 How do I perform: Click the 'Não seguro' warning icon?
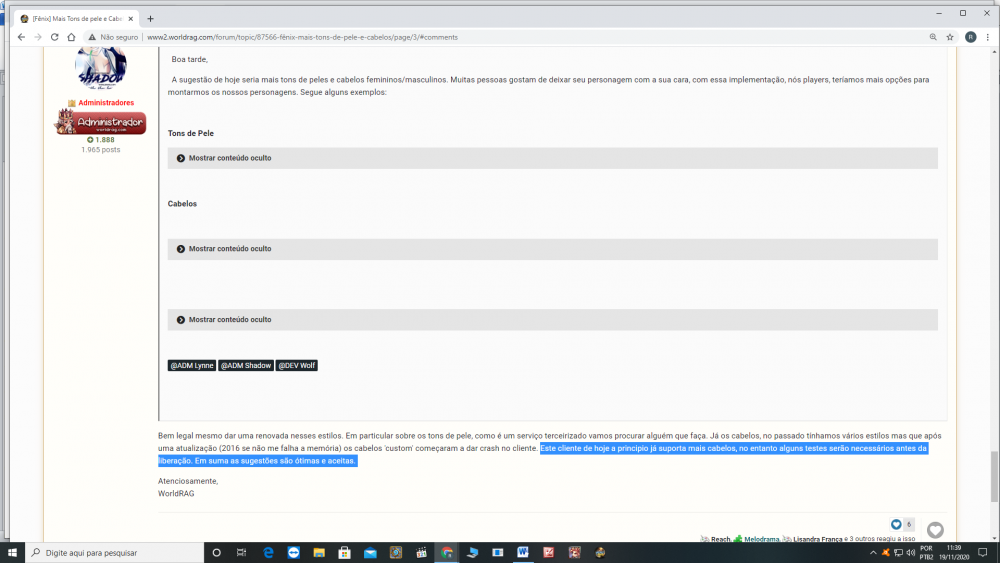[x=92, y=37]
